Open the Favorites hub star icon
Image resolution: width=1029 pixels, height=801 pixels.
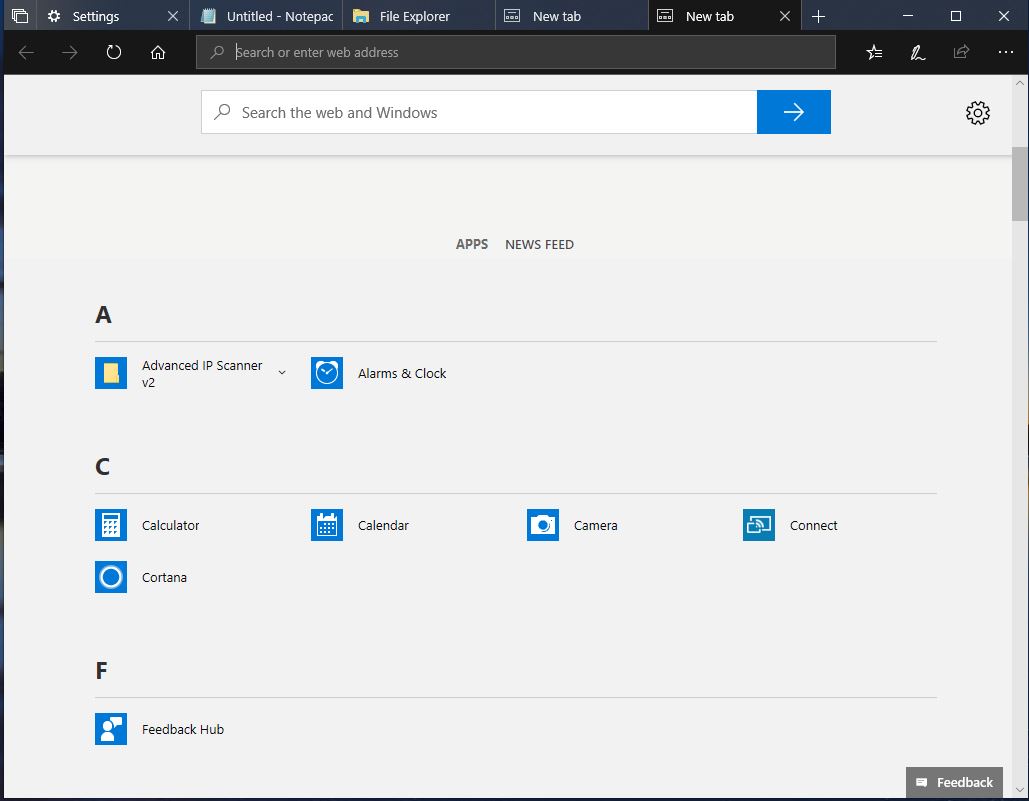874,52
